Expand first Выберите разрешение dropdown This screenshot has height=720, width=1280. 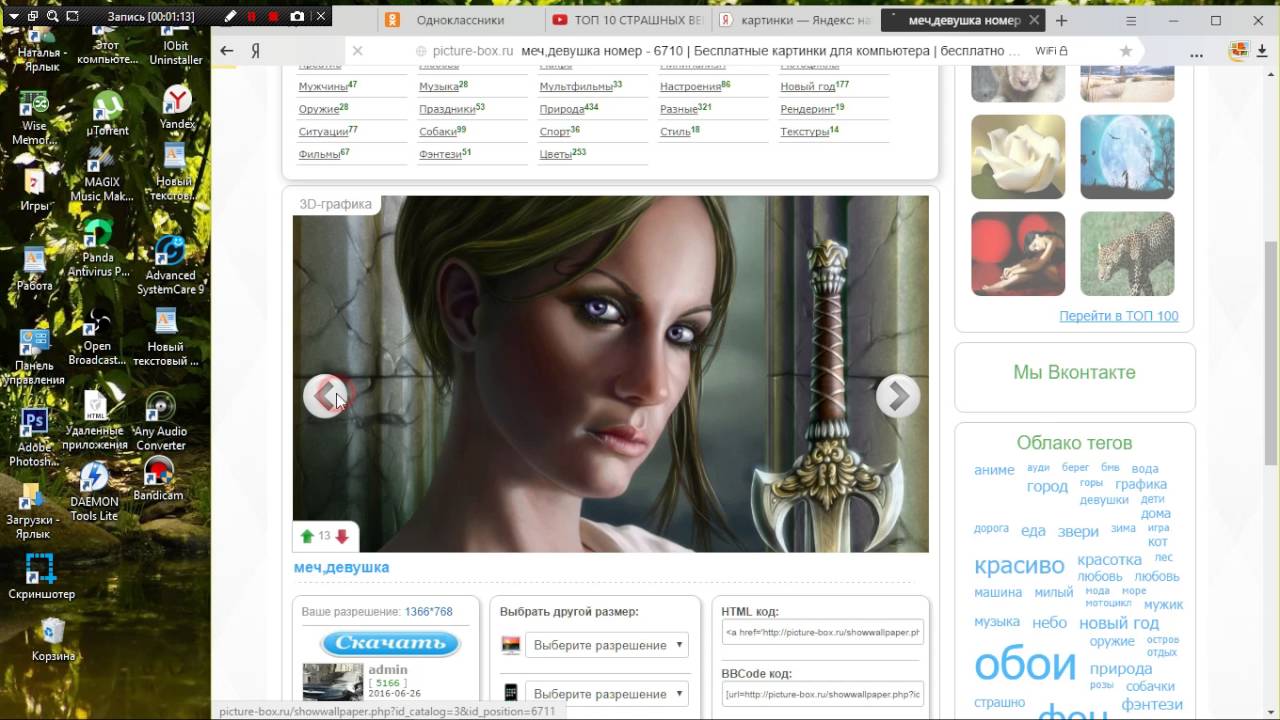tap(607, 645)
